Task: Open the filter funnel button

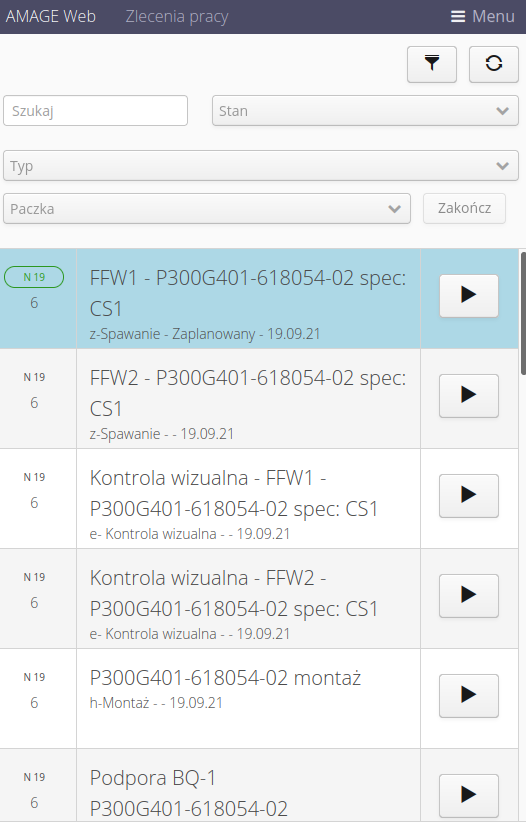Action: tap(432, 64)
